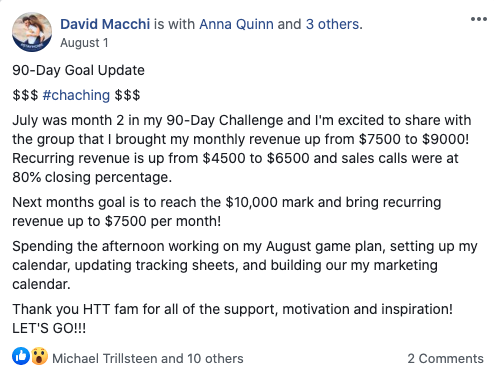494x378 pixels.
Task: Open David Macchi's profile picture
Action: [x=32, y=32]
